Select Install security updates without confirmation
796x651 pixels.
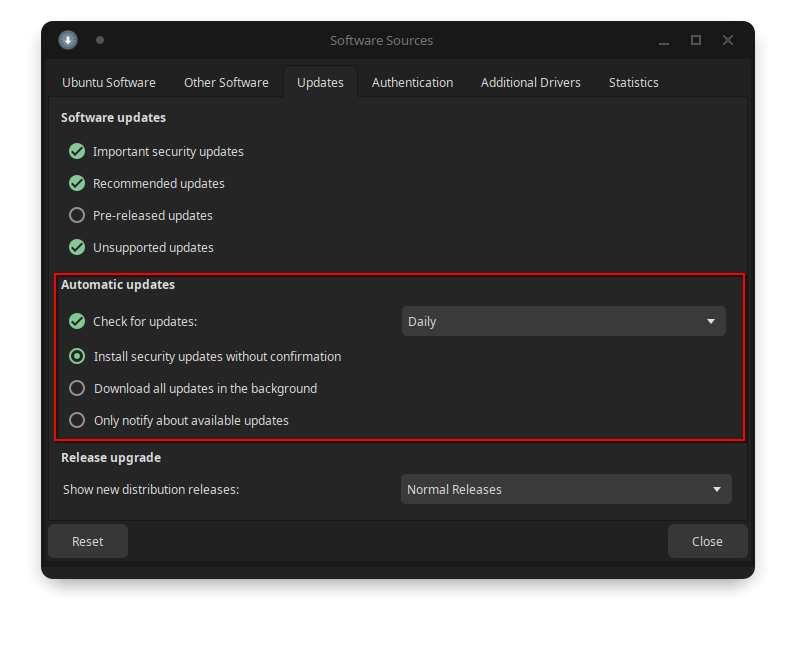(x=77, y=356)
